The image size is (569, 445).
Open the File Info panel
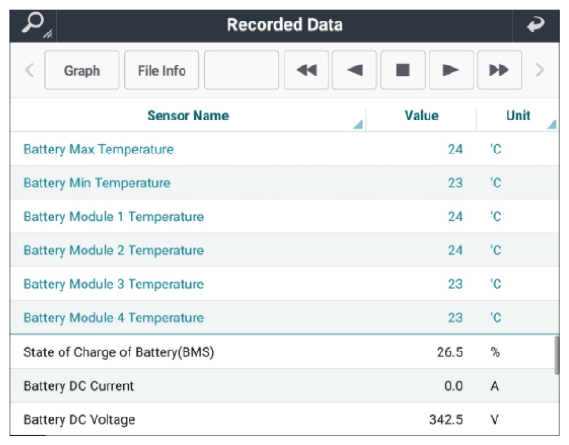pos(161,70)
